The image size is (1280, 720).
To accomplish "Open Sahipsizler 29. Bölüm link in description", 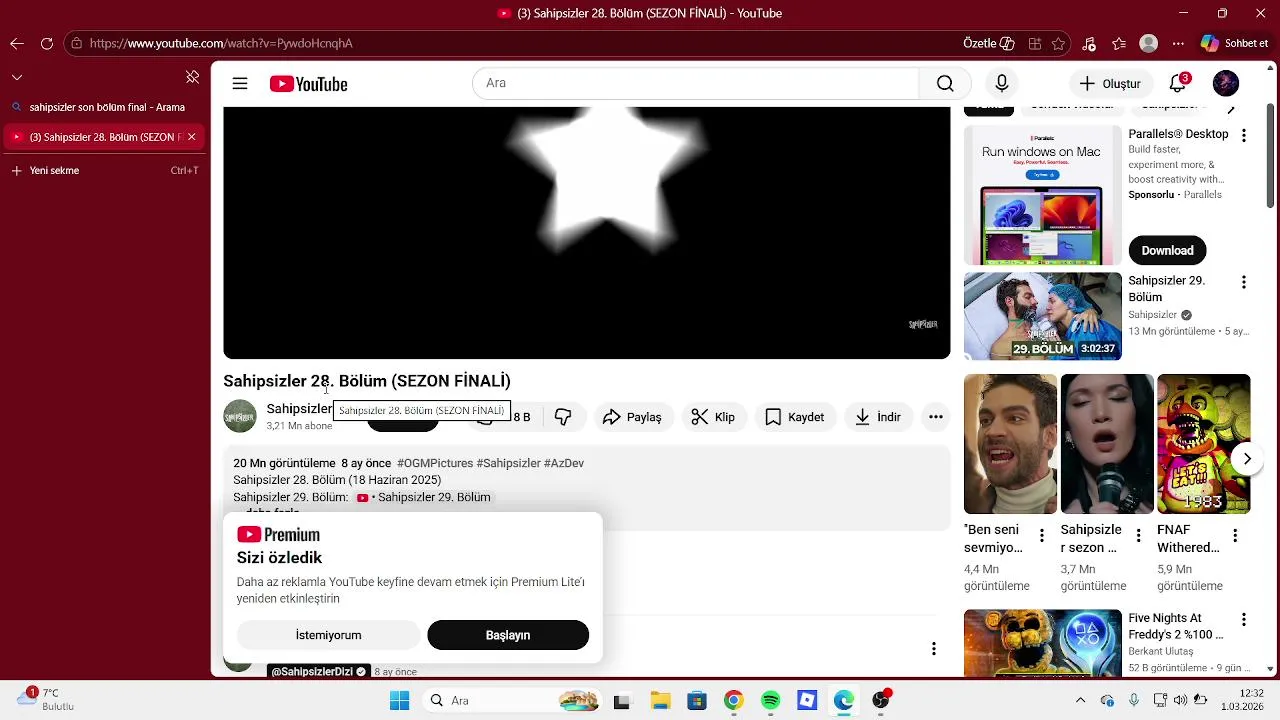I will pos(424,497).
